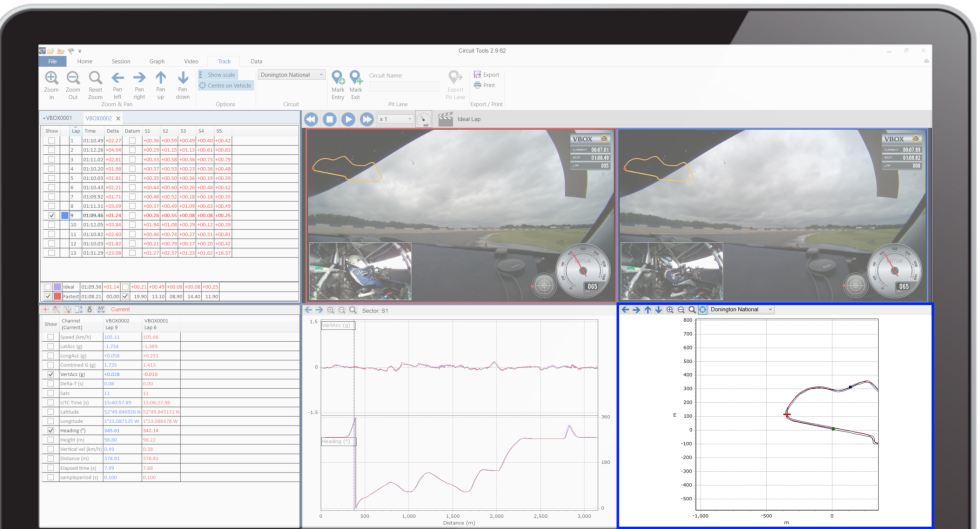
Task: Switch to the Session ribbon tab
Action: point(121,61)
